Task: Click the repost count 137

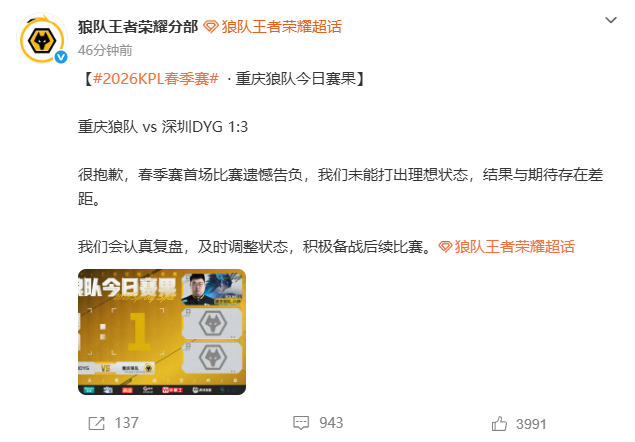Action: click(127, 423)
